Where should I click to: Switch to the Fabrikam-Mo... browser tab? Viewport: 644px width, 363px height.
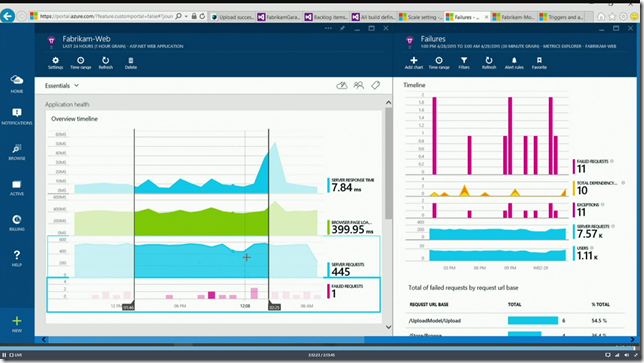pyautogui.click(x=514, y=17)
